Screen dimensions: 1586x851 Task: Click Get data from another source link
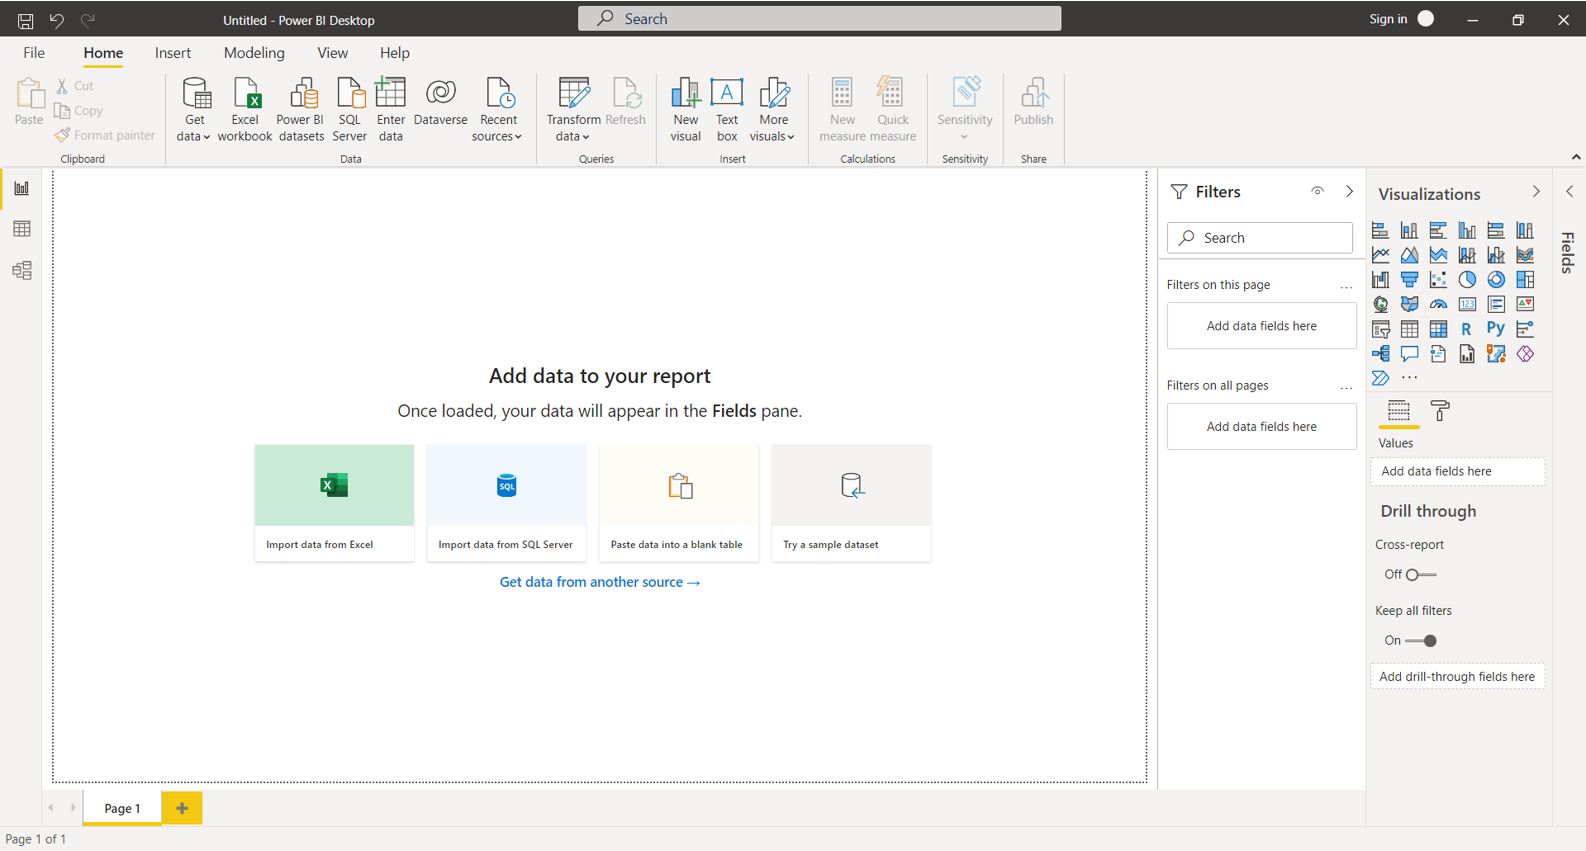tap(599, 582)
